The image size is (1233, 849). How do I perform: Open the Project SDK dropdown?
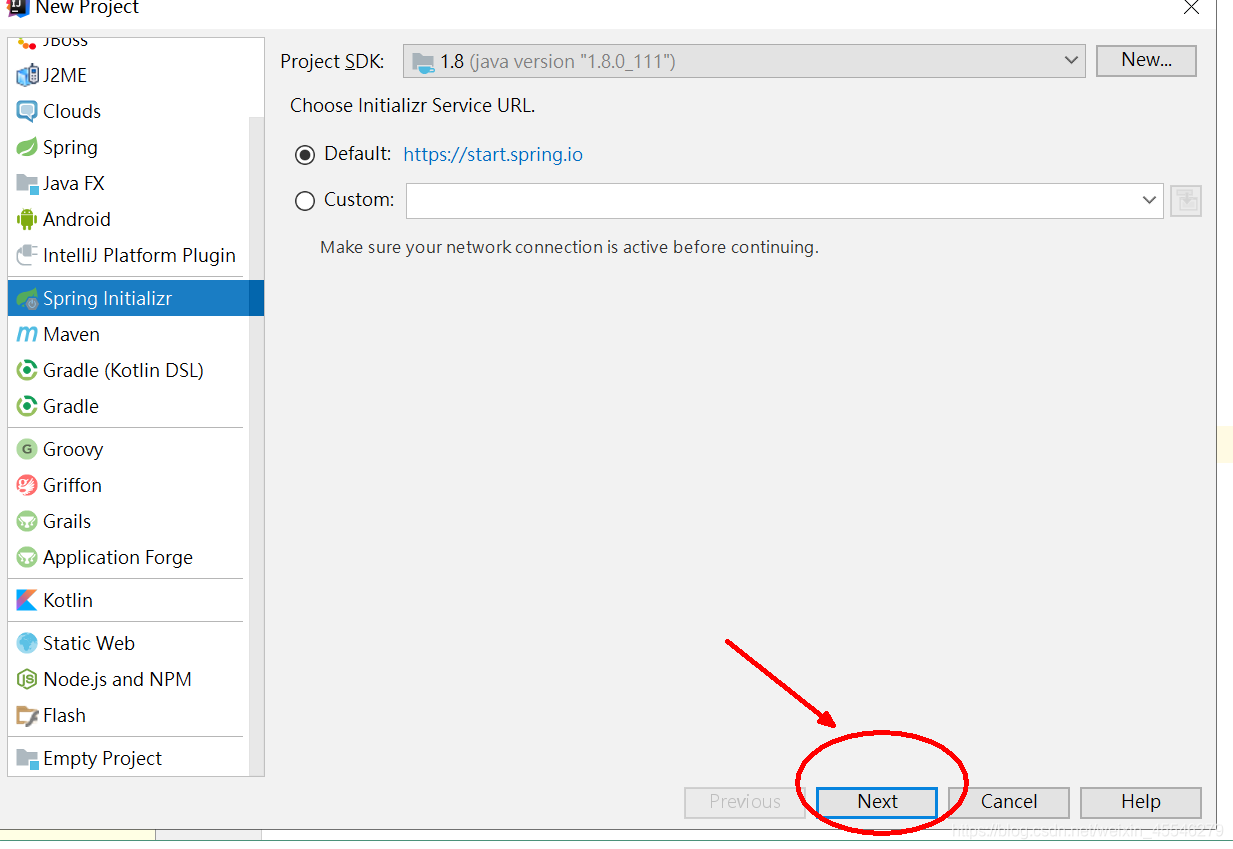[x=744, y=61]
